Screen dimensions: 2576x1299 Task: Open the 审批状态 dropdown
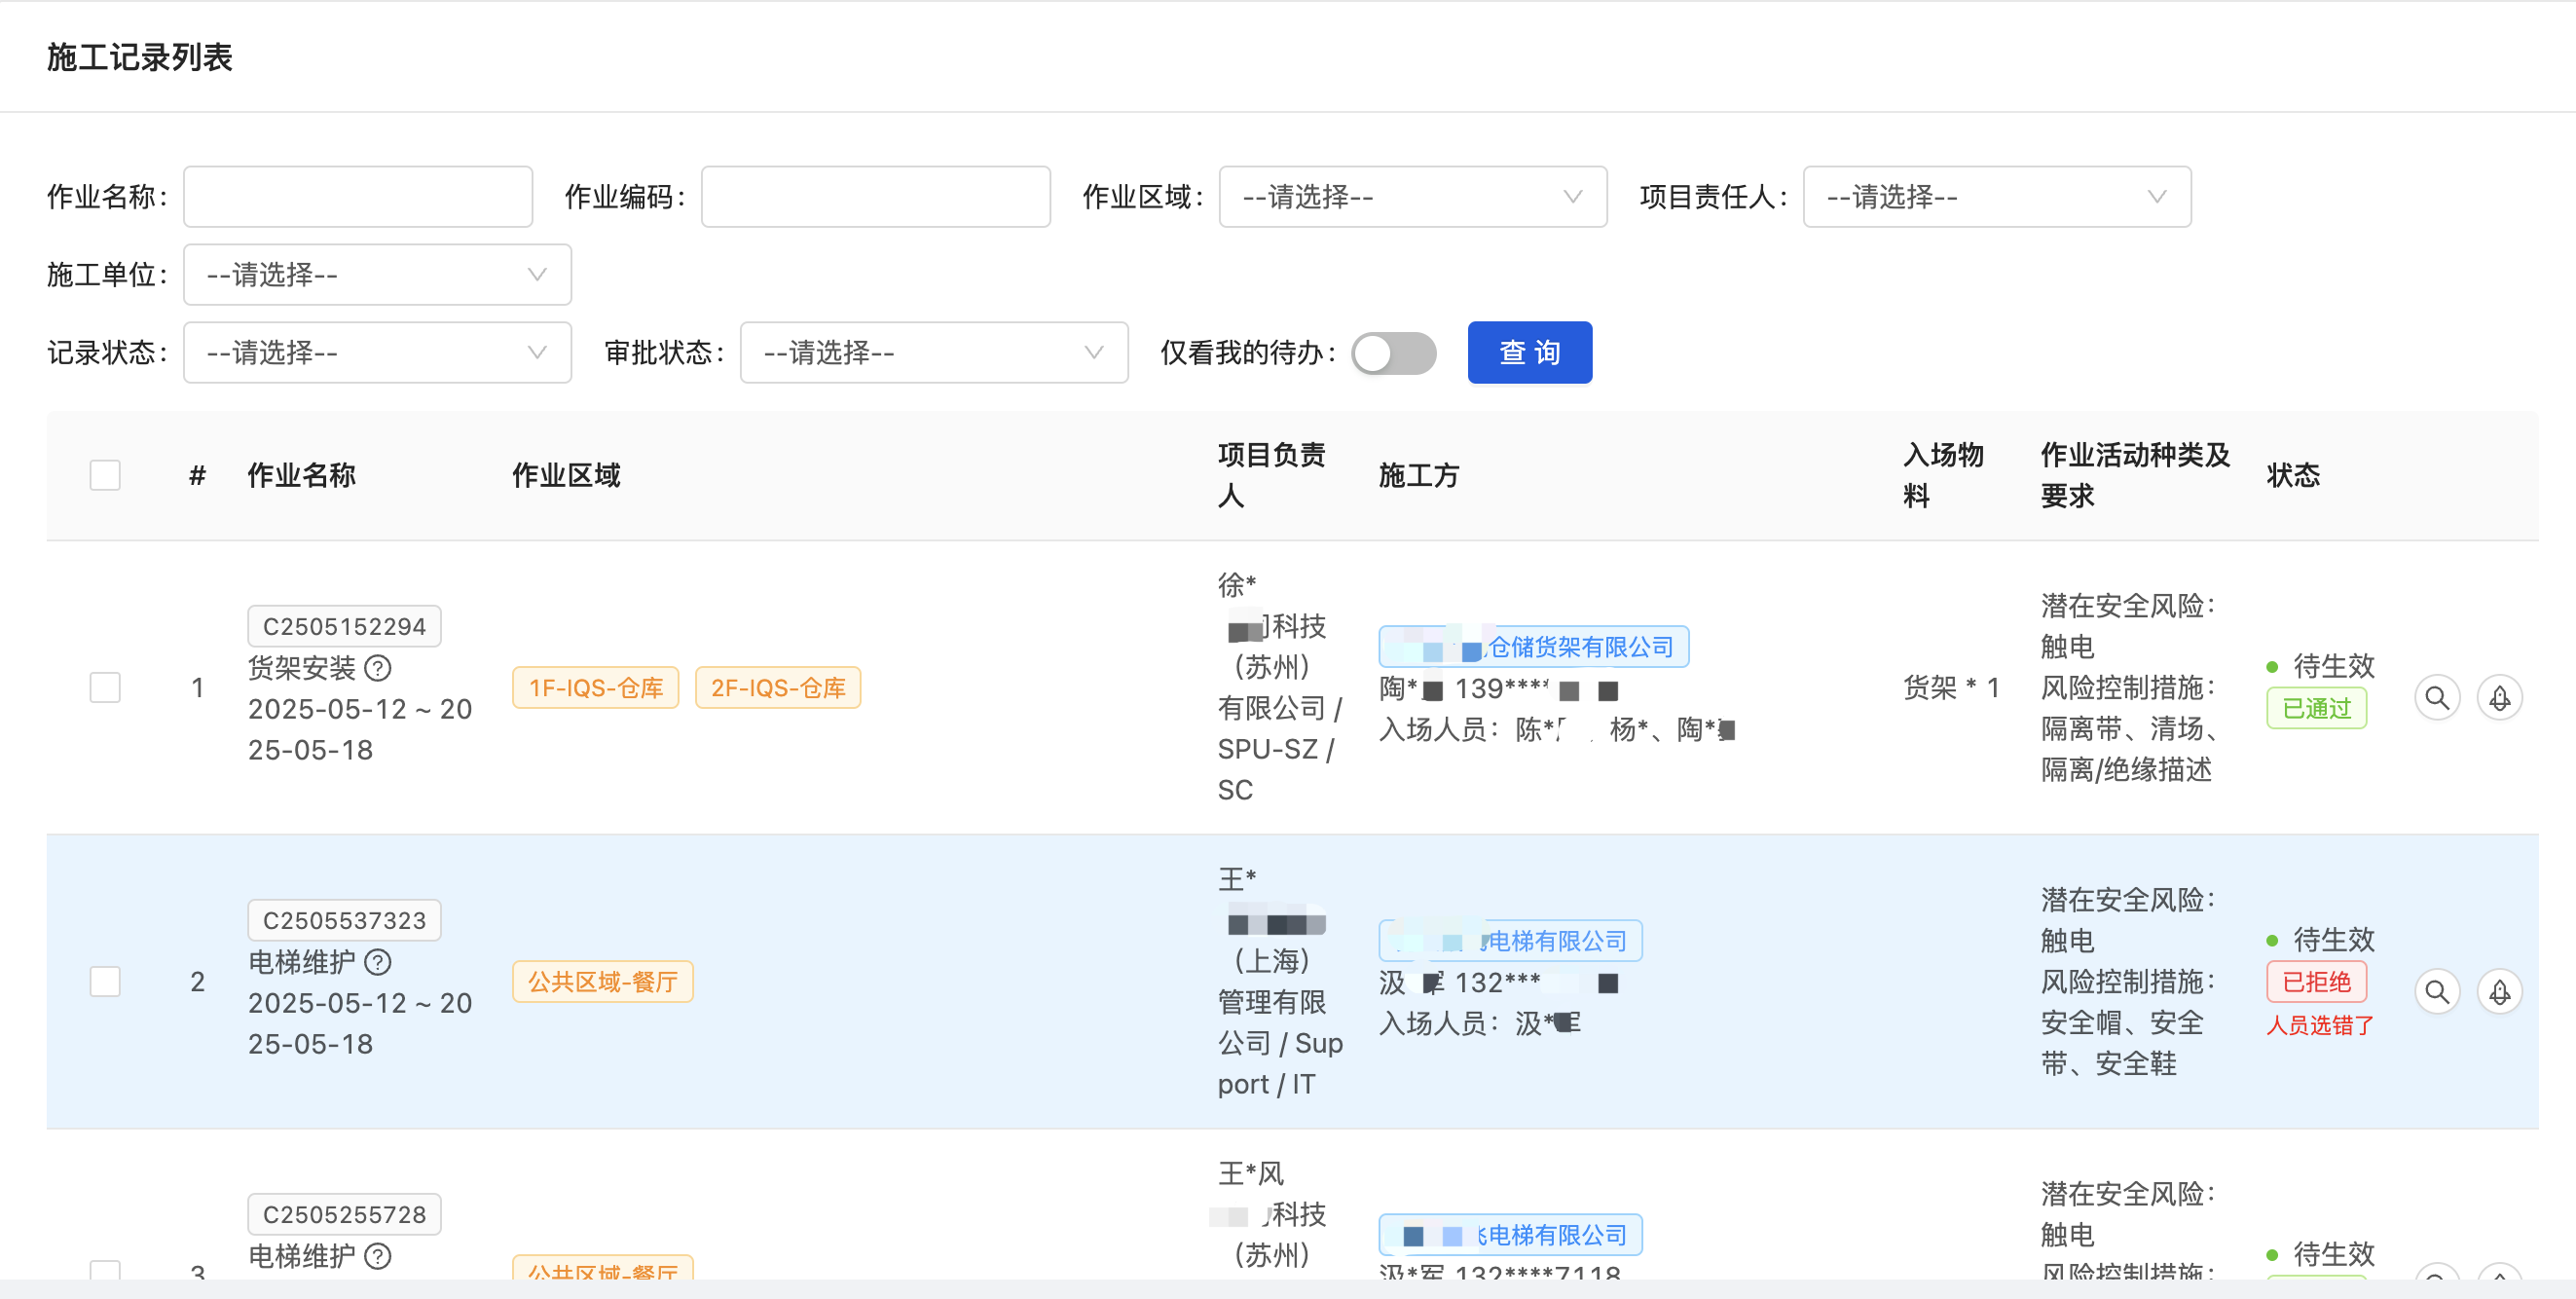point(934,353)
